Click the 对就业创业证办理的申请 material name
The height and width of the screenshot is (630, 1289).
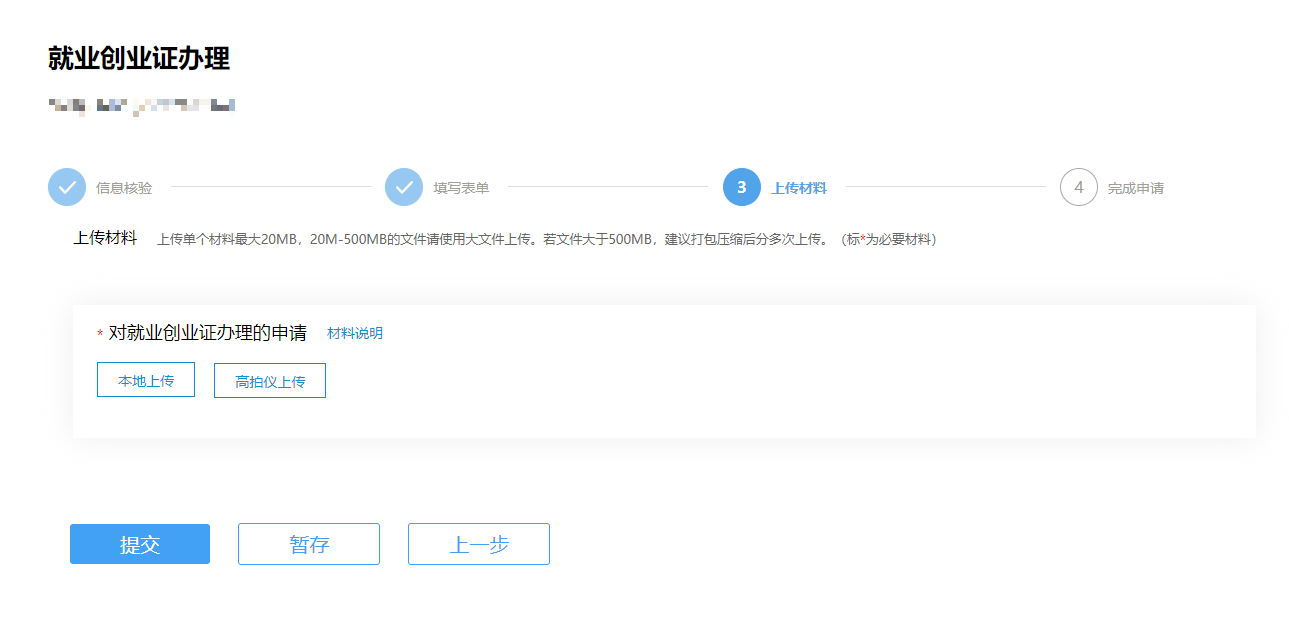[207, 333]
